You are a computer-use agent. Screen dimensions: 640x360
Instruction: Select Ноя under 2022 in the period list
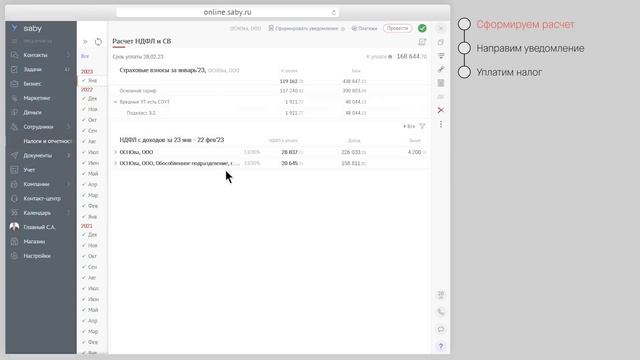[92, 109]
